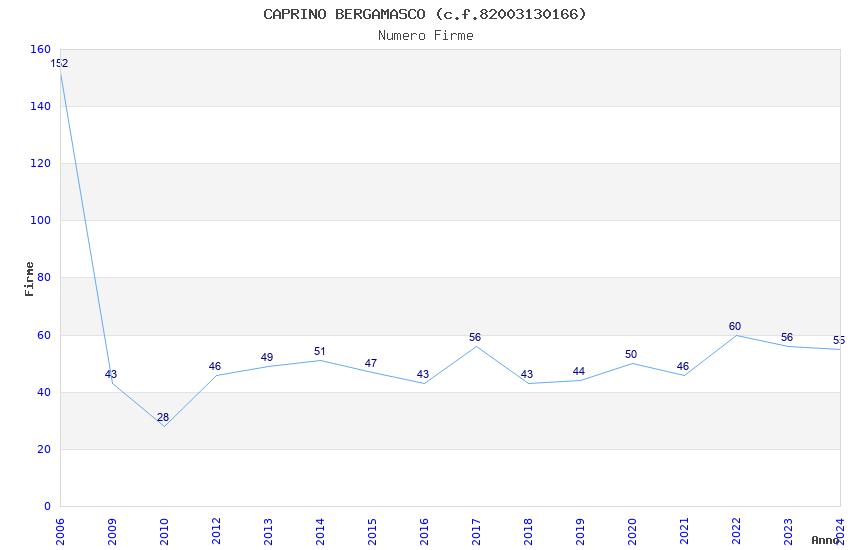Select the data value 43 for year 2009
This screenshot has height=550, width=850.
111,374
